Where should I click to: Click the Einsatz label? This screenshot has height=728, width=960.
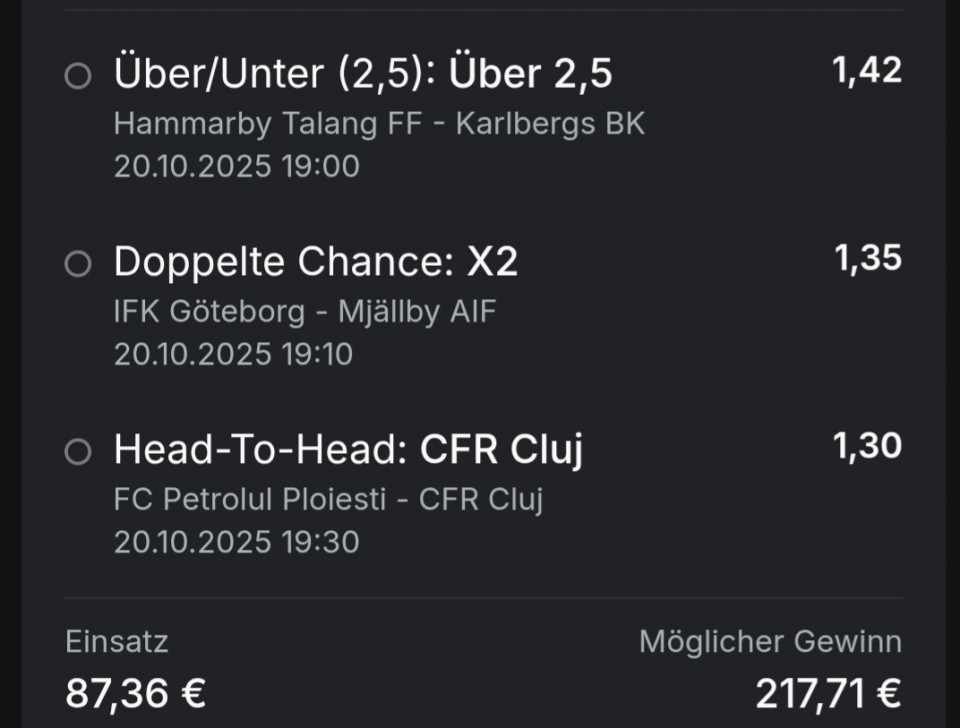[117, 641]
